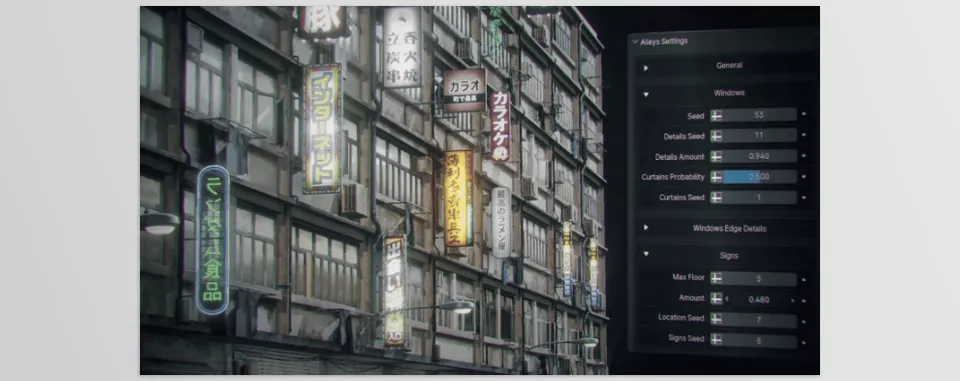Toggle the input attribute icon beside Curtains Probability
The width and height of the screenshot is (960, 381).
[716, 177]
